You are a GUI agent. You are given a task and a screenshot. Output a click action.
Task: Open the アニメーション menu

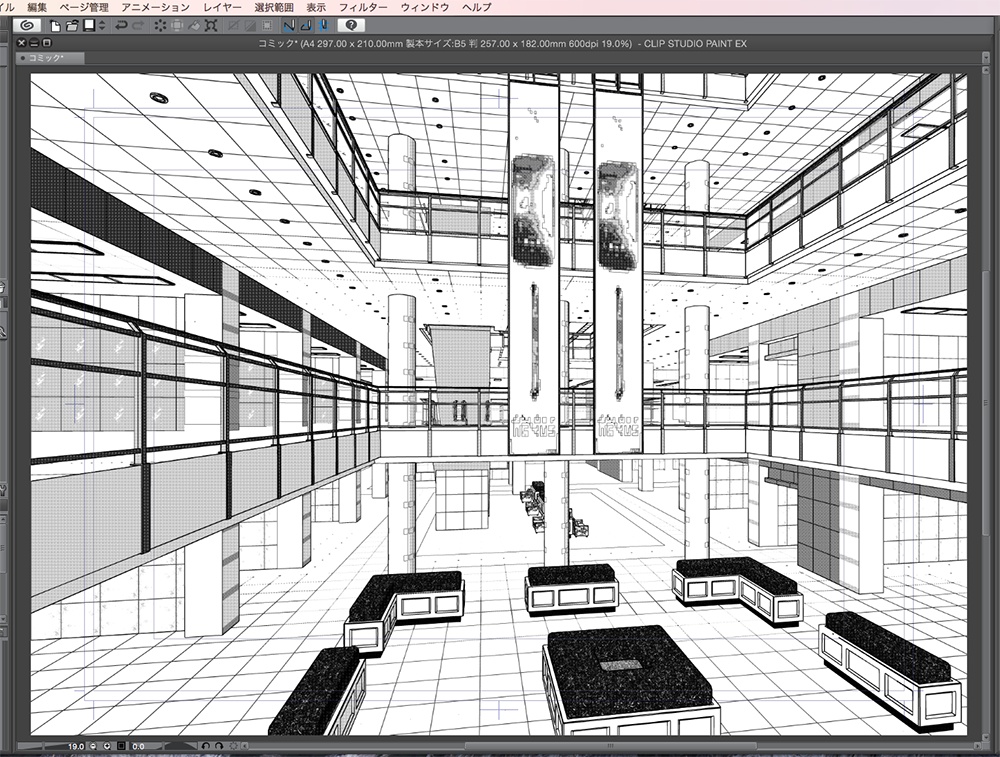coord(156,8)
